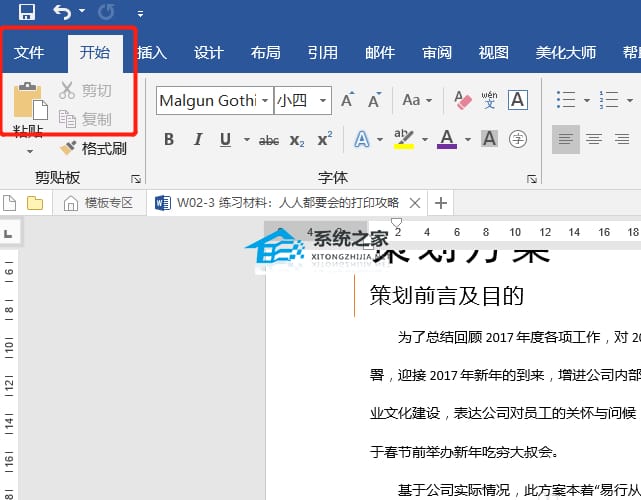The height and width of the screenshot is (500, 641).
Task: Click the Clear Formatting eraser icon
Action: pyautogui.click(x=462, y=100)
